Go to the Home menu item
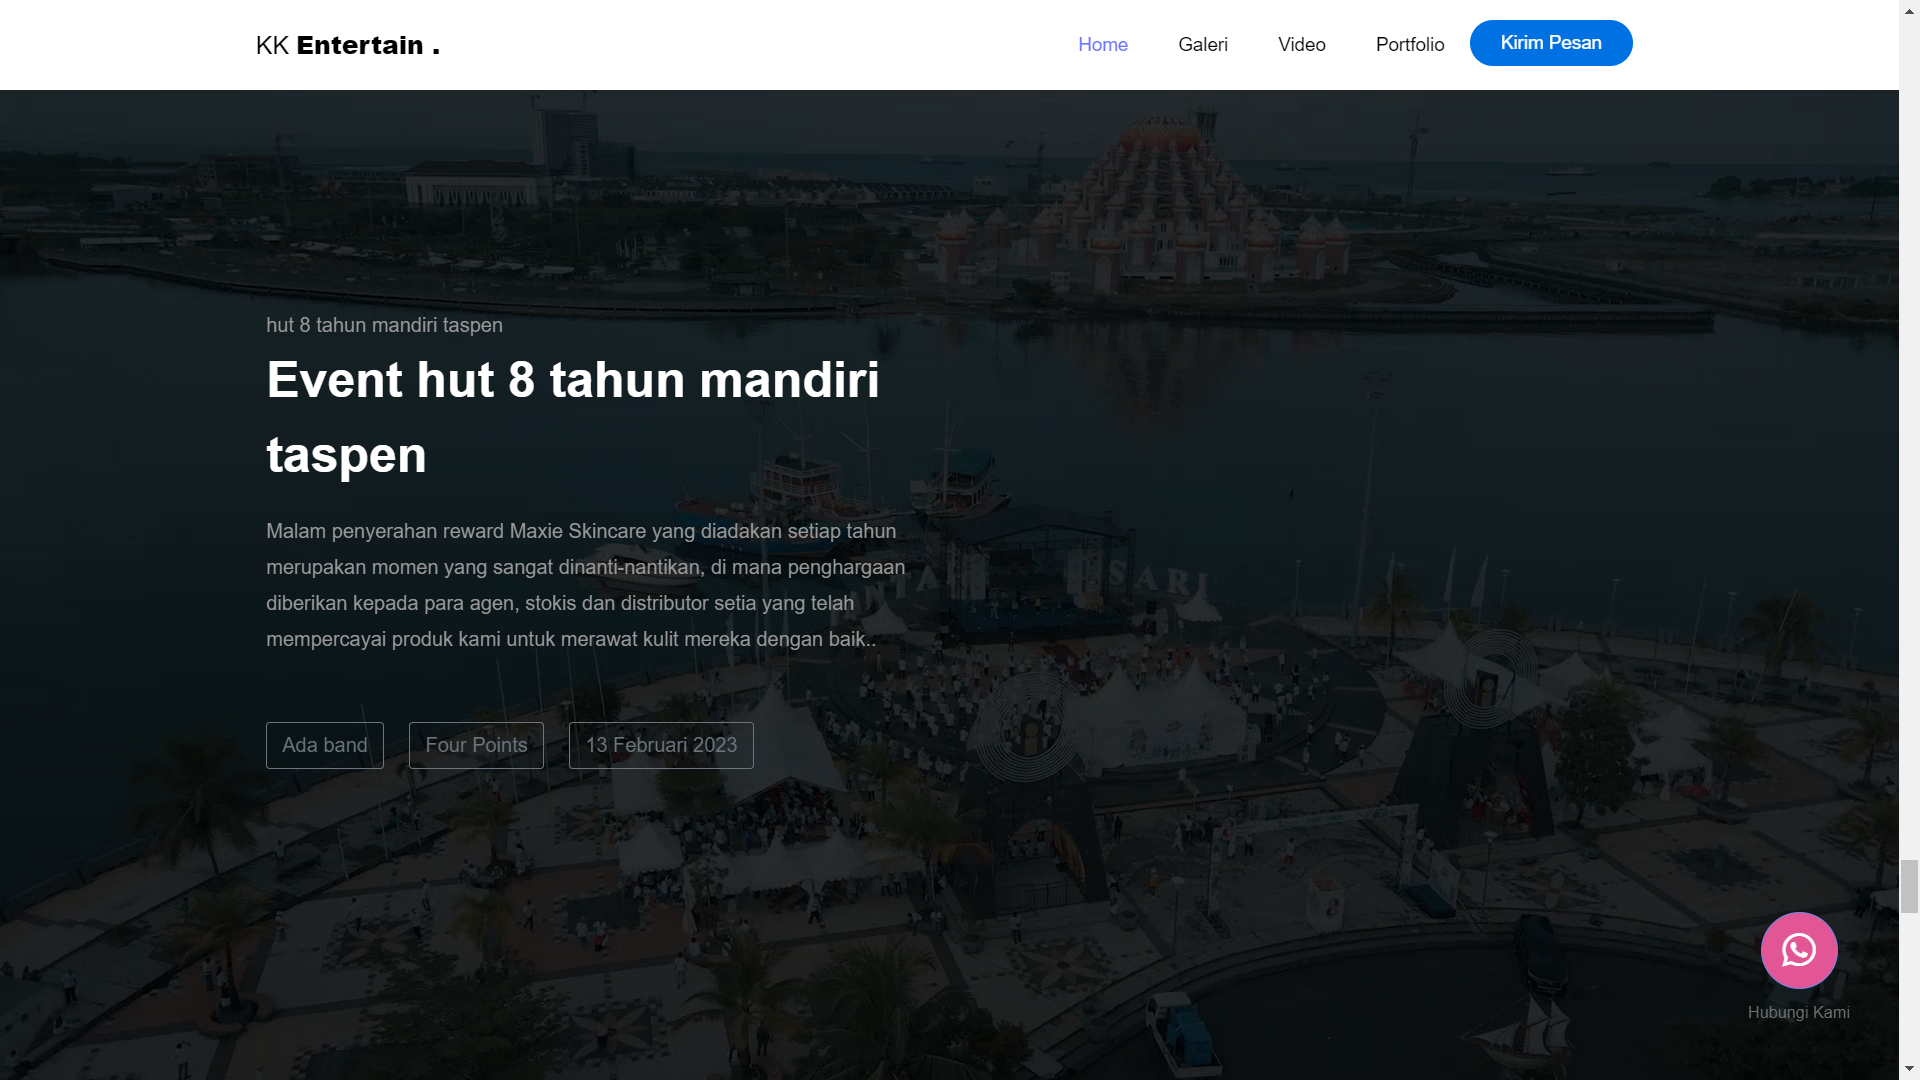 click(1103, 45)
